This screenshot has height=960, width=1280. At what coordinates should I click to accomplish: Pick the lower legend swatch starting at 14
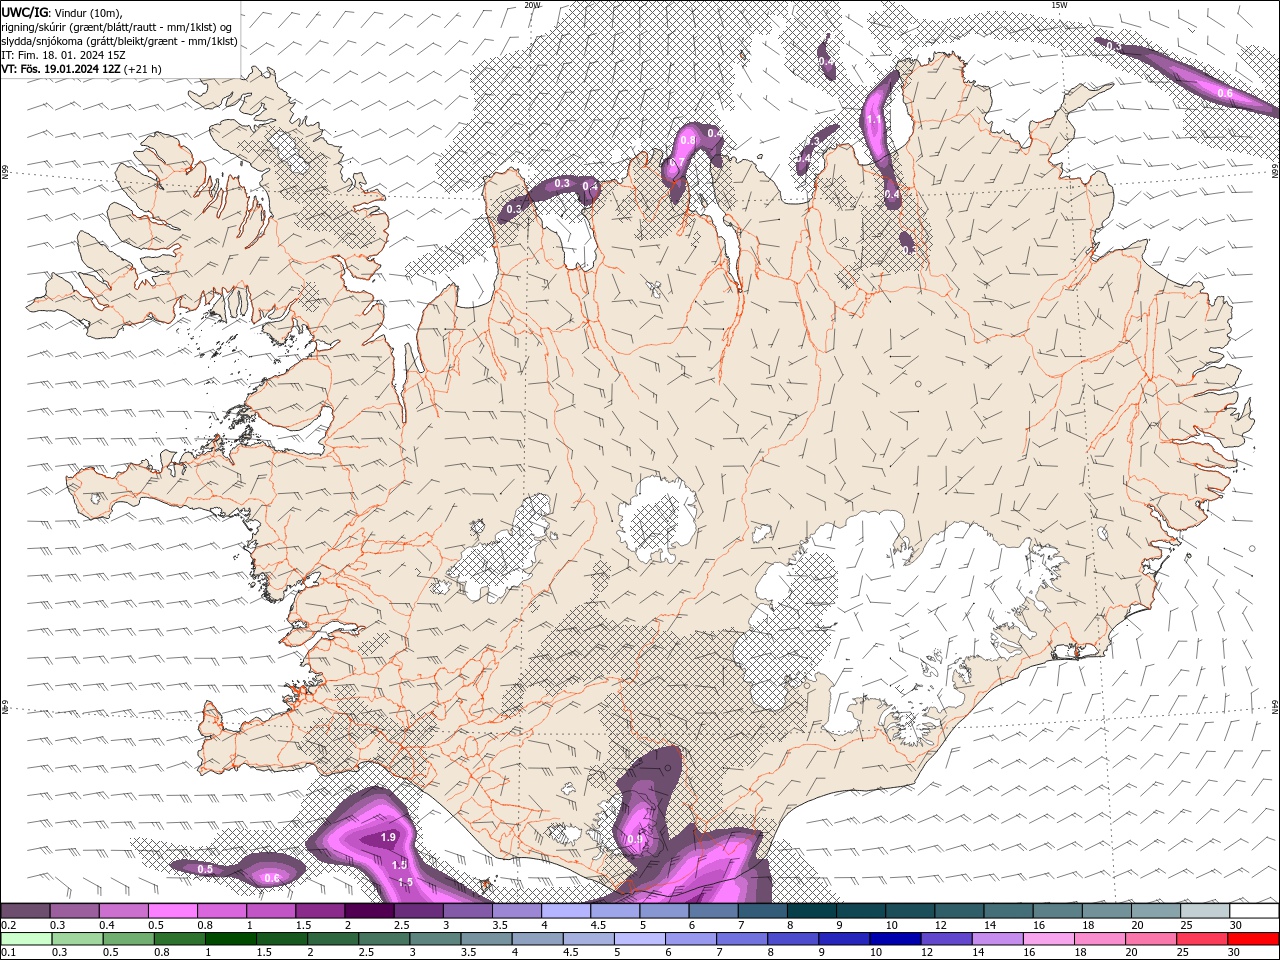(x=998, y=939)
